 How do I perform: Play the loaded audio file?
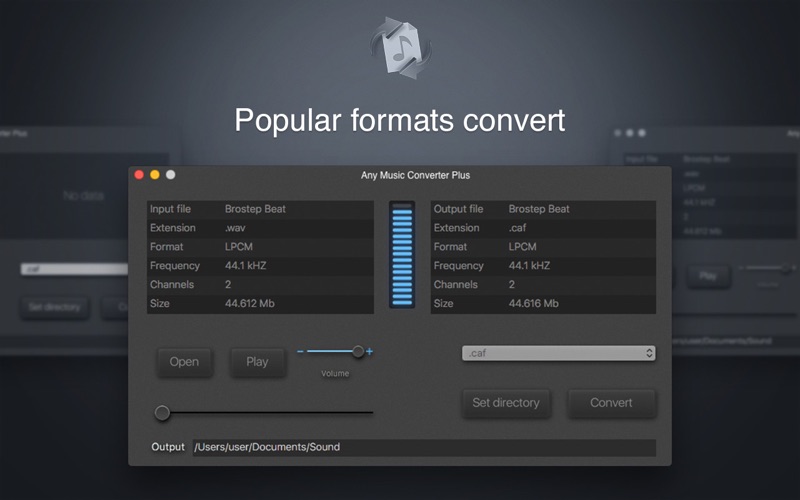pyautogui.click(x=257, y=362)
